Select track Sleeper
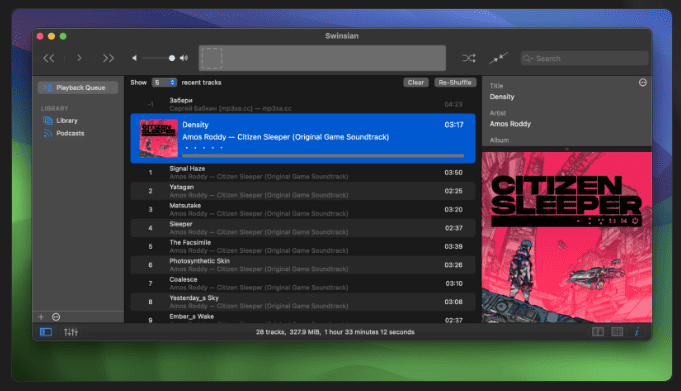Viewport: 681px width, 391px height. point(303,228)
